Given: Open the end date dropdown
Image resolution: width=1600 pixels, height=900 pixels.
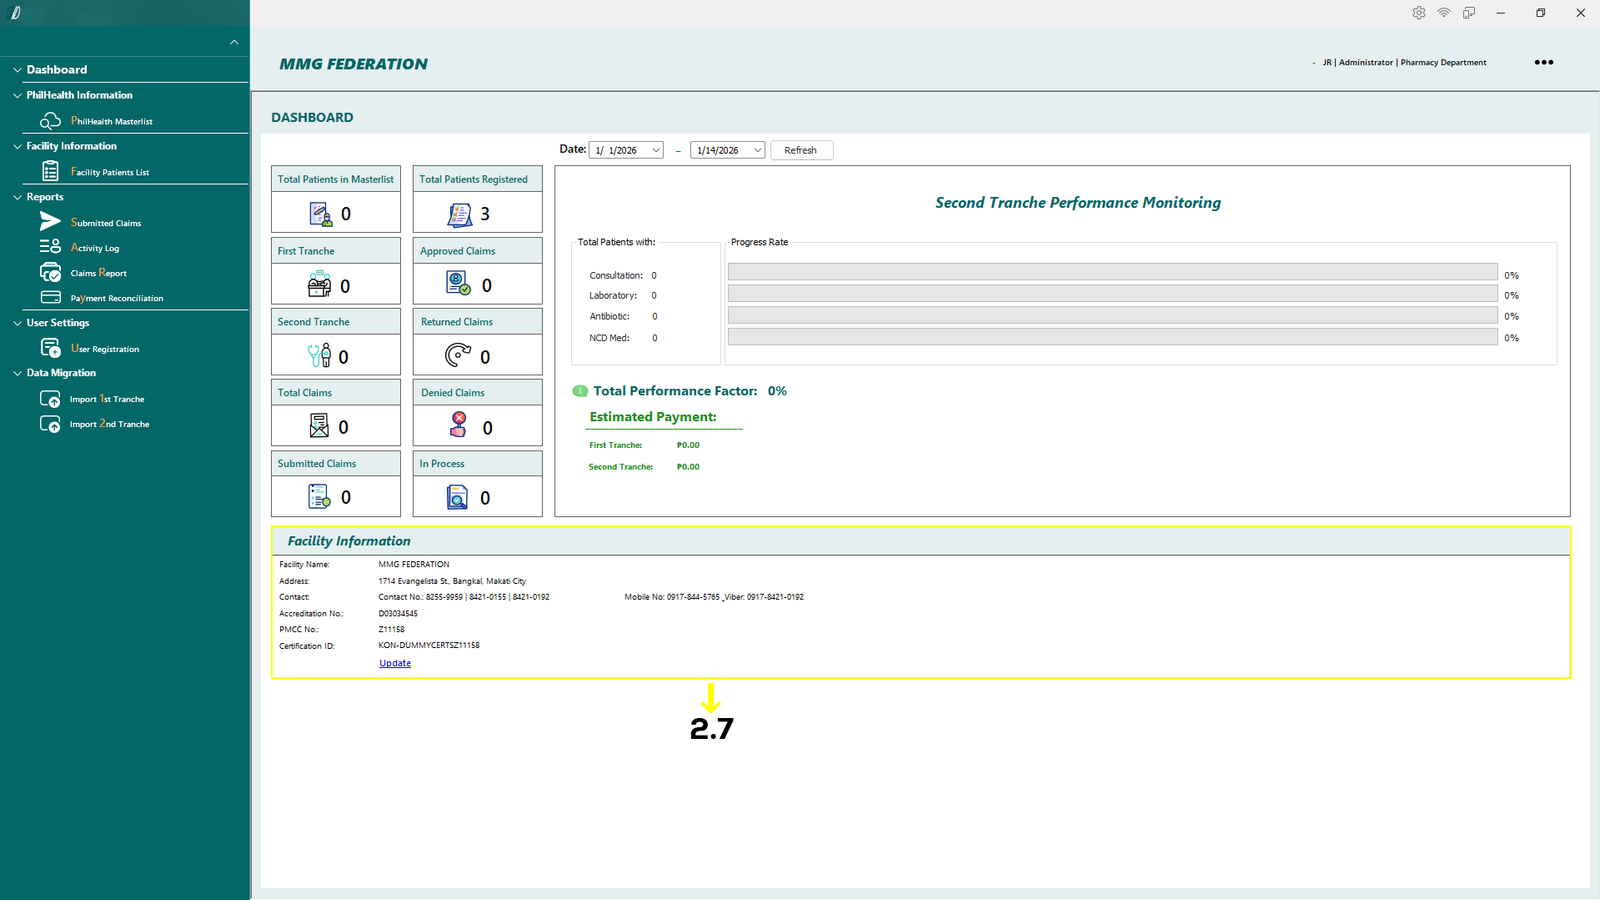Looking at the screenshot, I should tap(757, 150).
